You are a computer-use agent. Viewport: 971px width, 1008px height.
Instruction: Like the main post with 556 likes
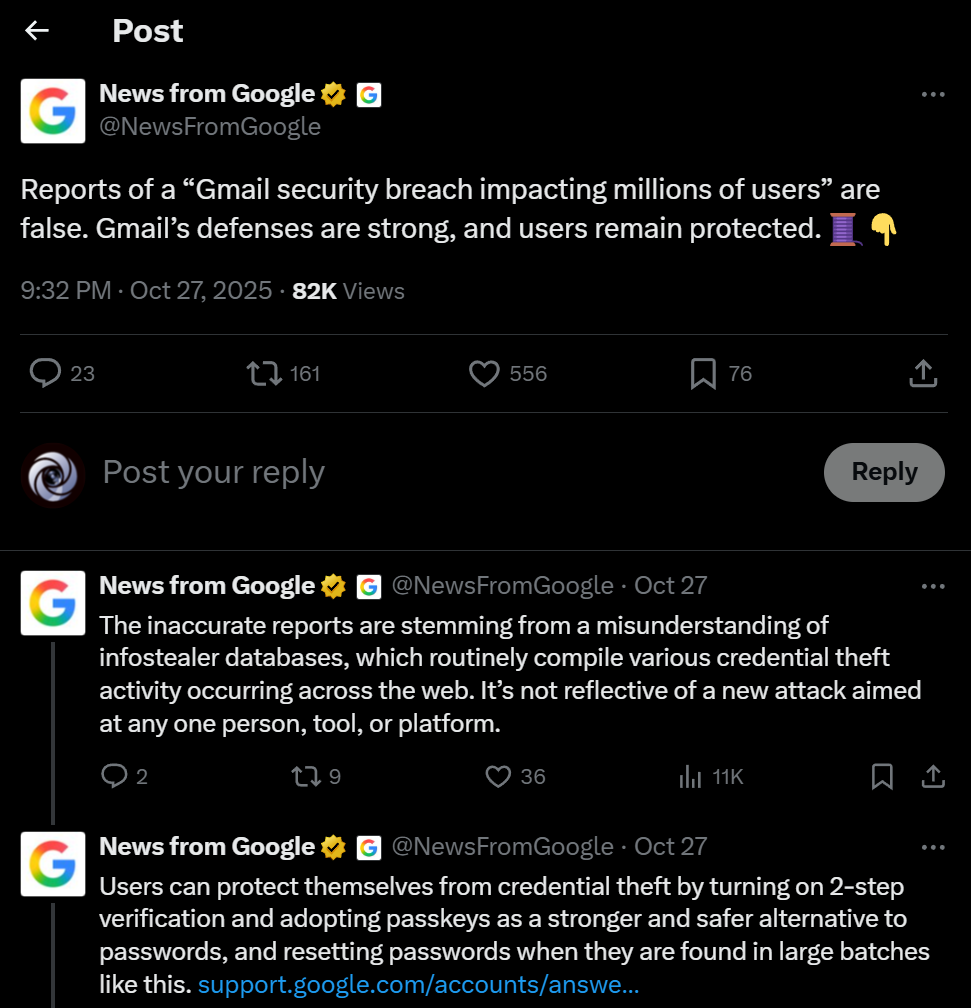point(485,374)
